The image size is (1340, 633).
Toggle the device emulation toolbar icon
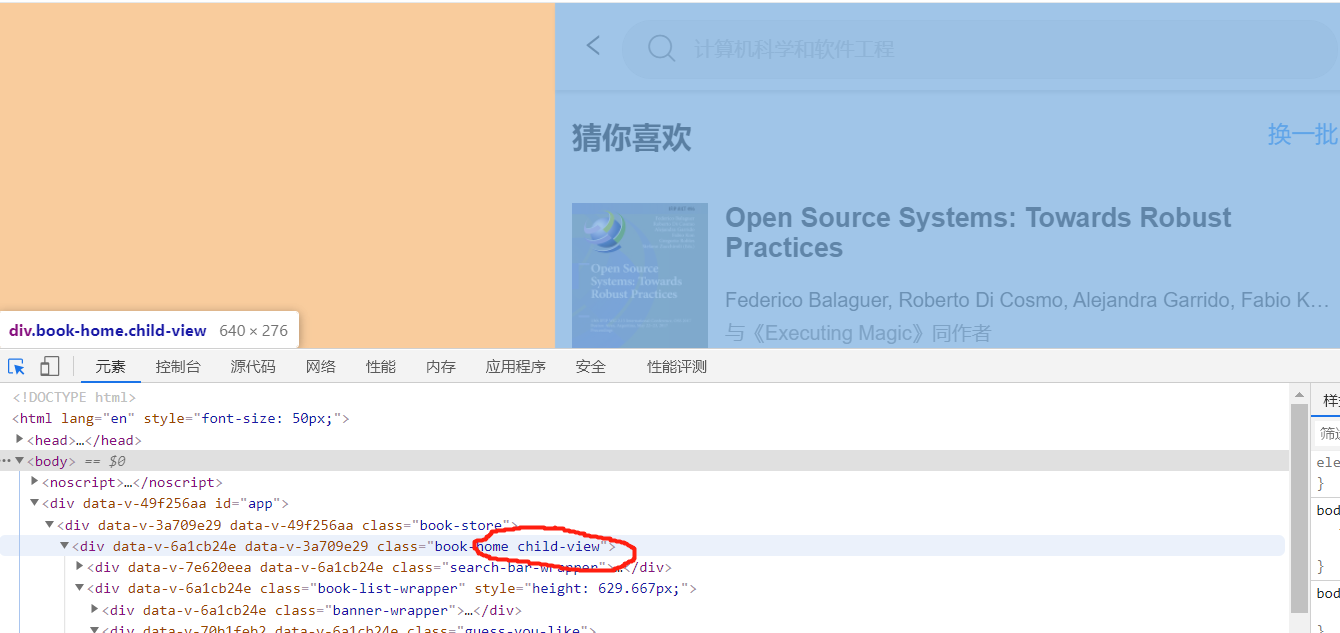click(49, 366)
